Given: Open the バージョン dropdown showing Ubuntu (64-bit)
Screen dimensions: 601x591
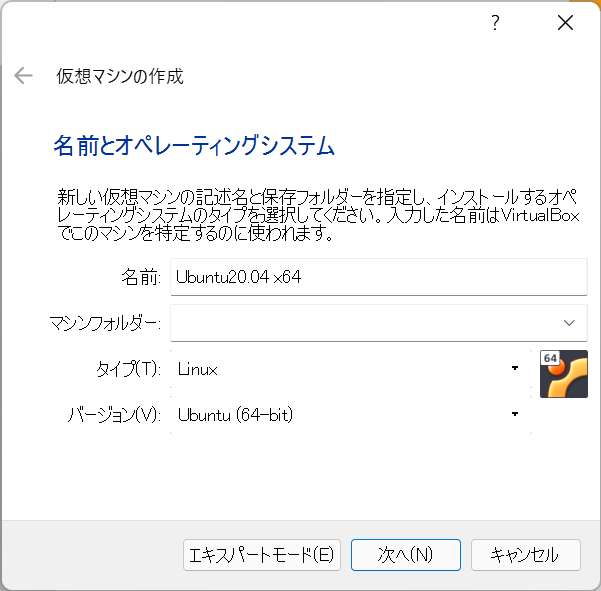Looking at the screenshot, I should 351,415.
